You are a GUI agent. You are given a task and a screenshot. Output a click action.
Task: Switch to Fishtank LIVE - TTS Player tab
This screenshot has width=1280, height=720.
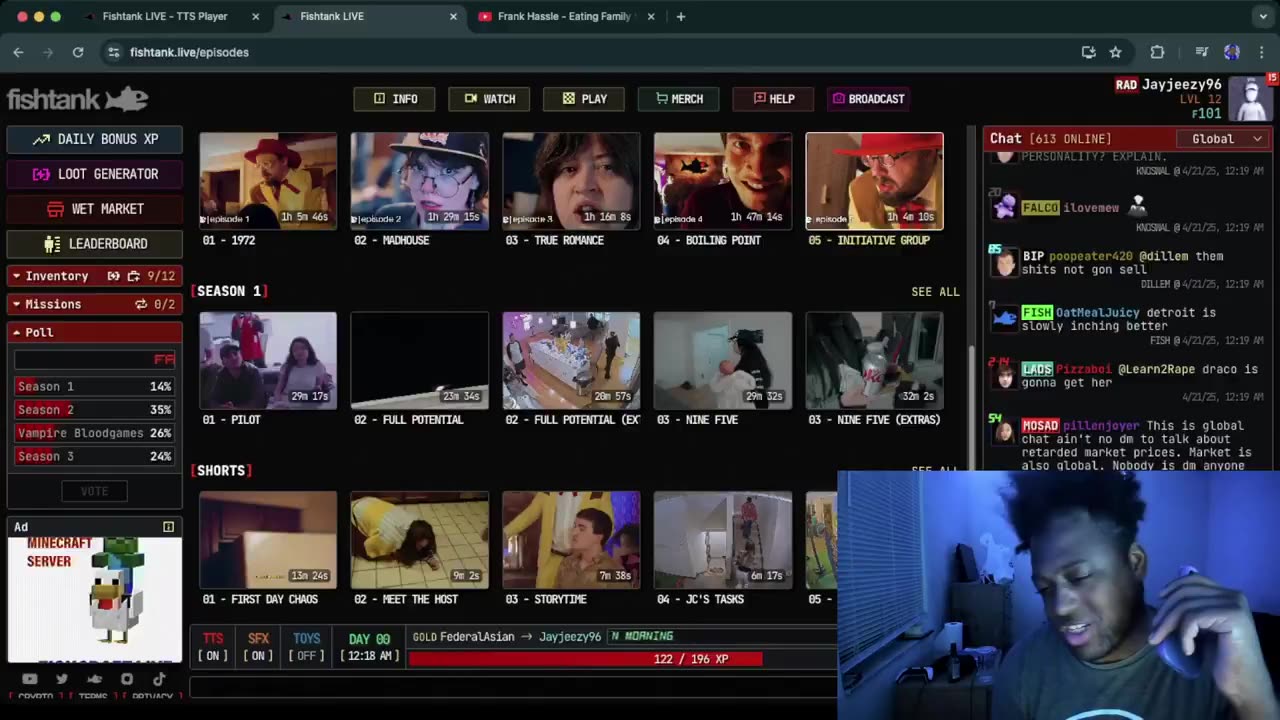tap(165, 16)
